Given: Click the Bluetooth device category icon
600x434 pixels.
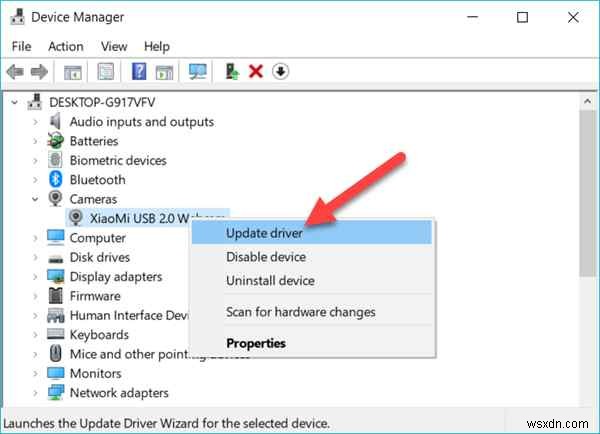Looking at the screenshot, I should tap(57, 180).
